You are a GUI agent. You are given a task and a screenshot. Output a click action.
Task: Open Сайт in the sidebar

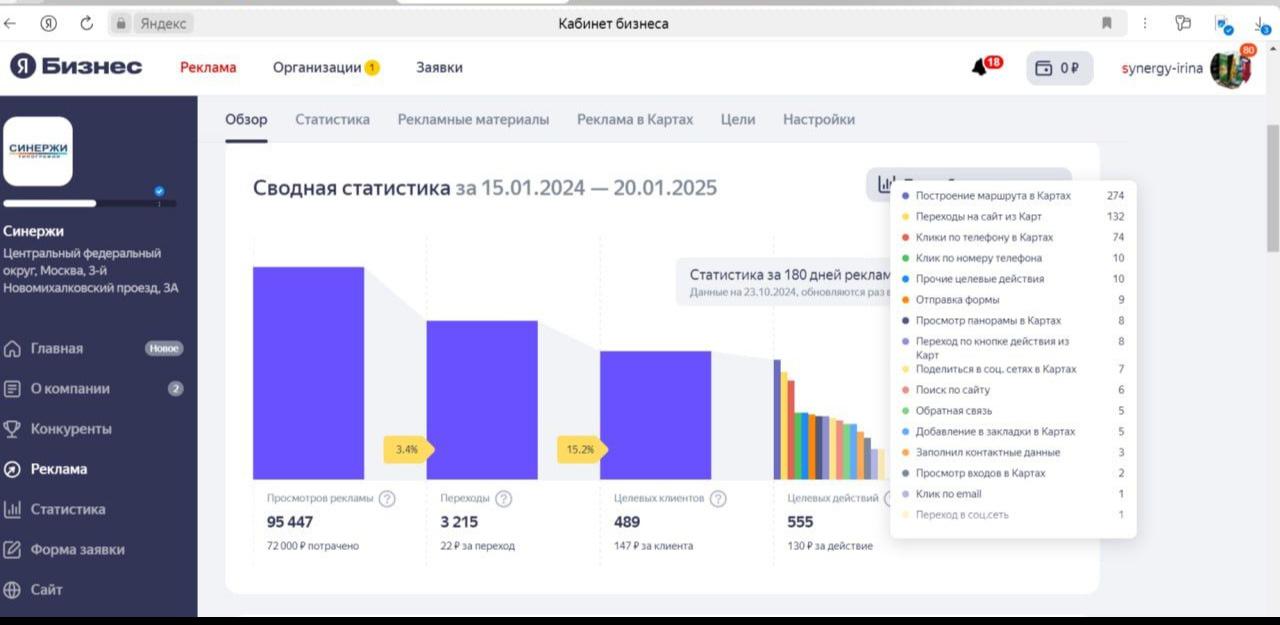tap(46, 589)
